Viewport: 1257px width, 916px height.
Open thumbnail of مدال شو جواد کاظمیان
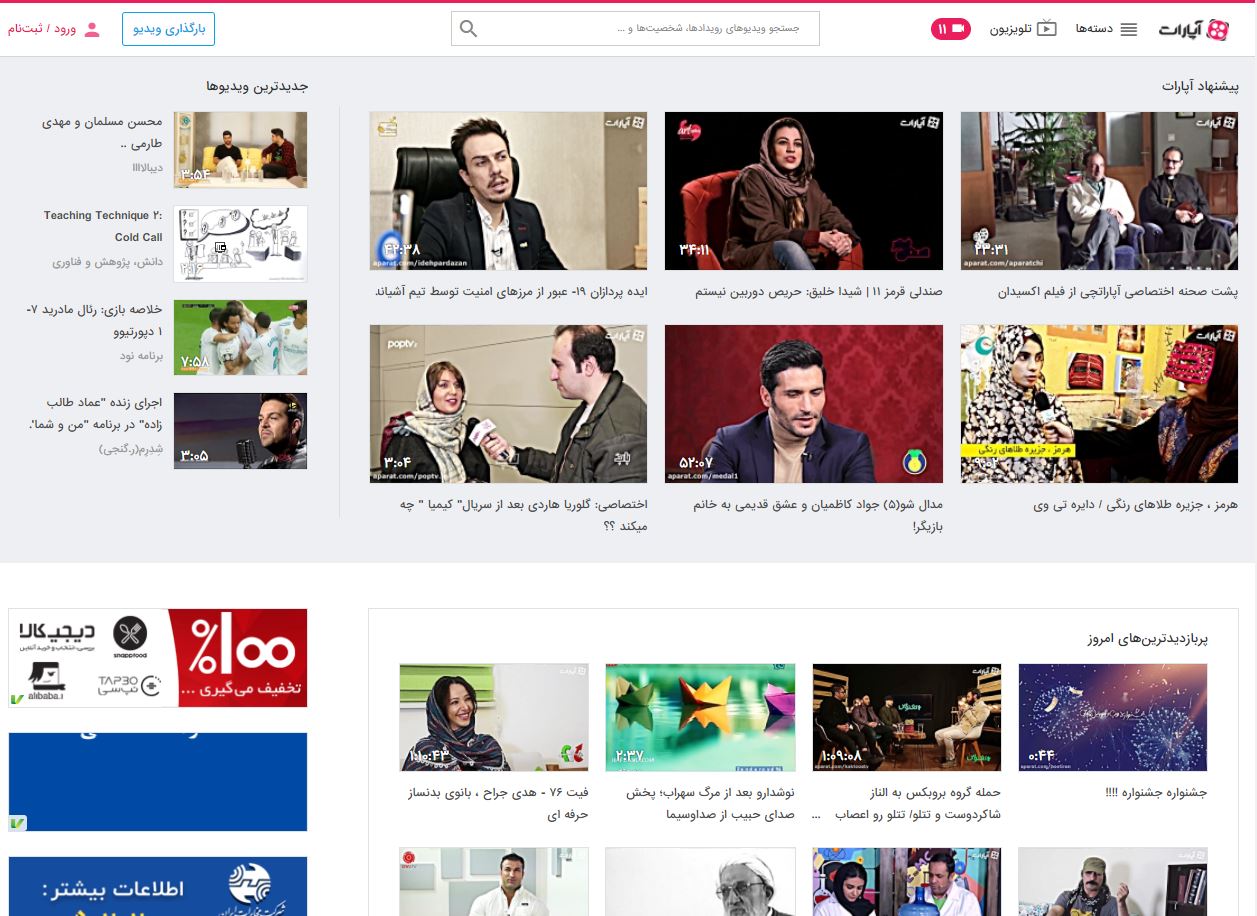pyautogui.click(x=804, y=404)
